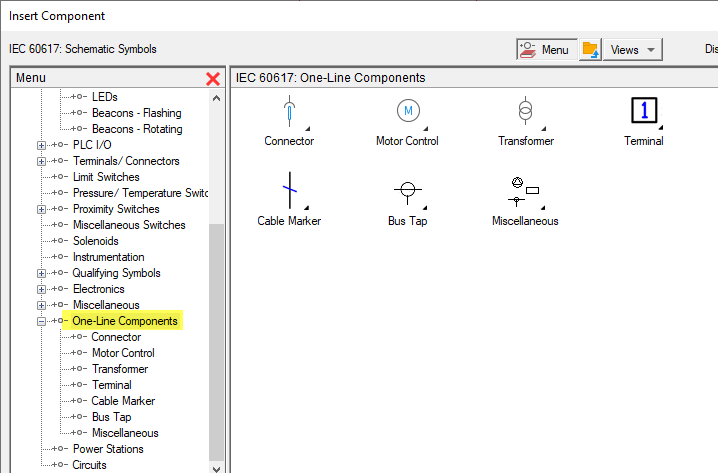
Task: Open the Miscellaneous symbols icon in panel
Action: tap(525, 192)
